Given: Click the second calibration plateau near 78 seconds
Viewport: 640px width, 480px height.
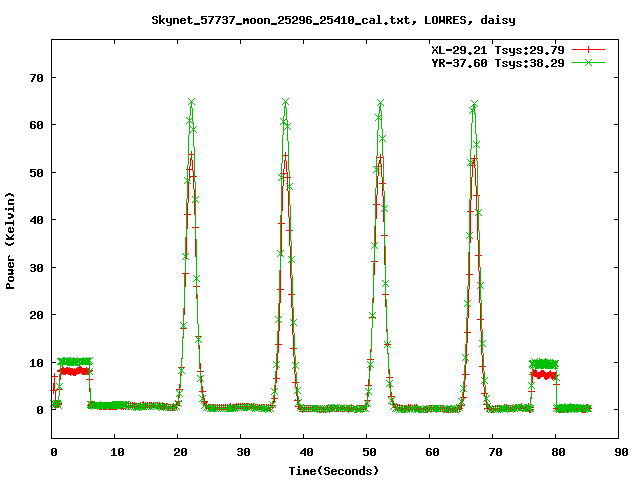Looking at the screenshot, I should (x=543, y=369).
